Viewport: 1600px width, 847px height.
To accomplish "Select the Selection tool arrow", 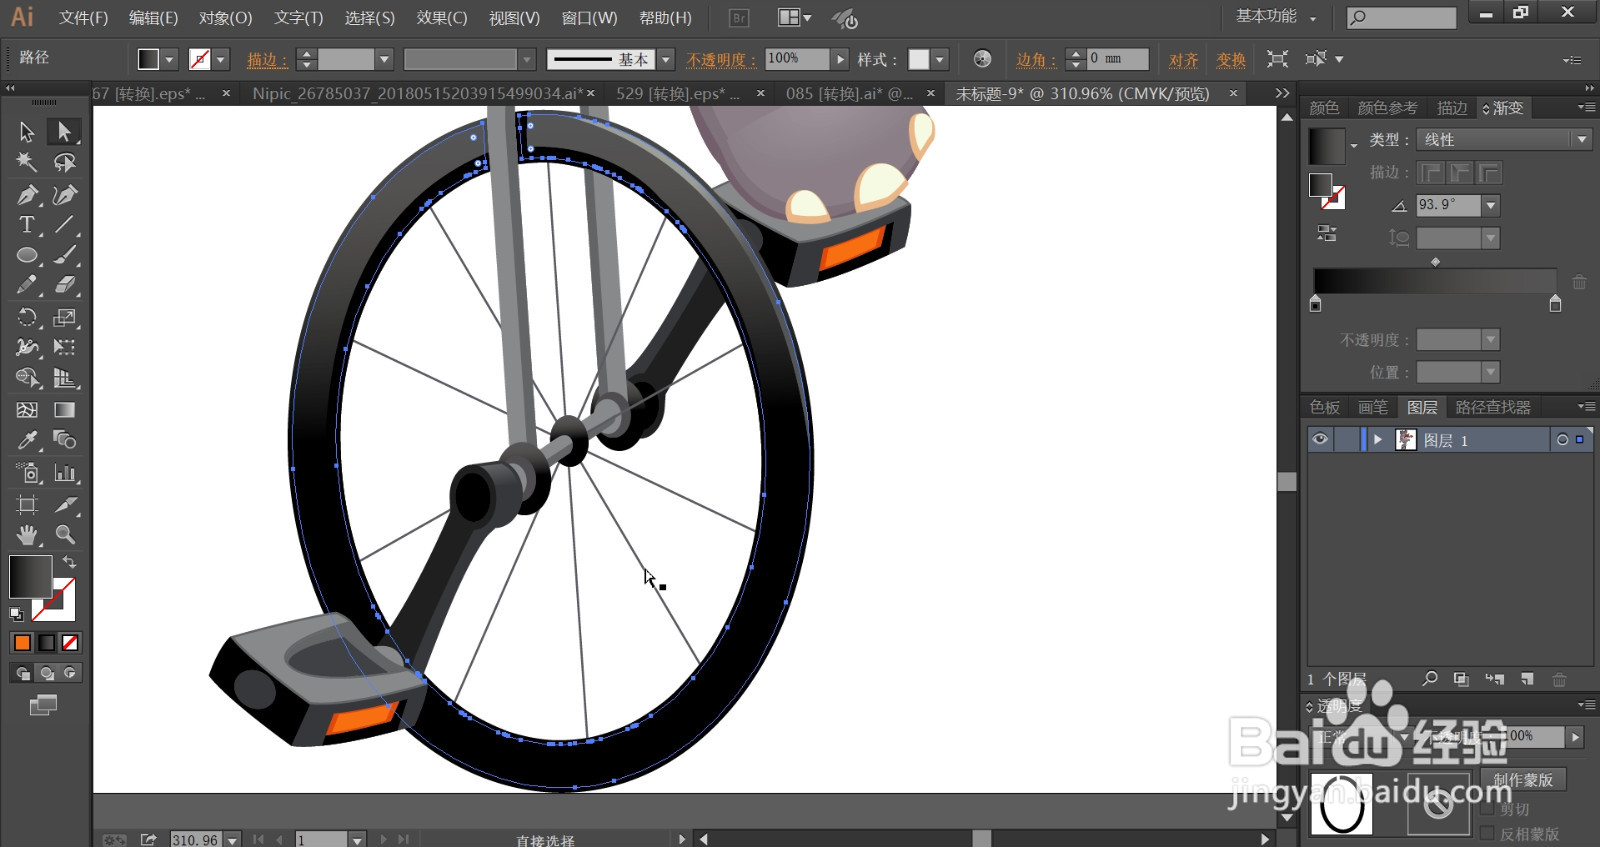I will coord(27,131).
